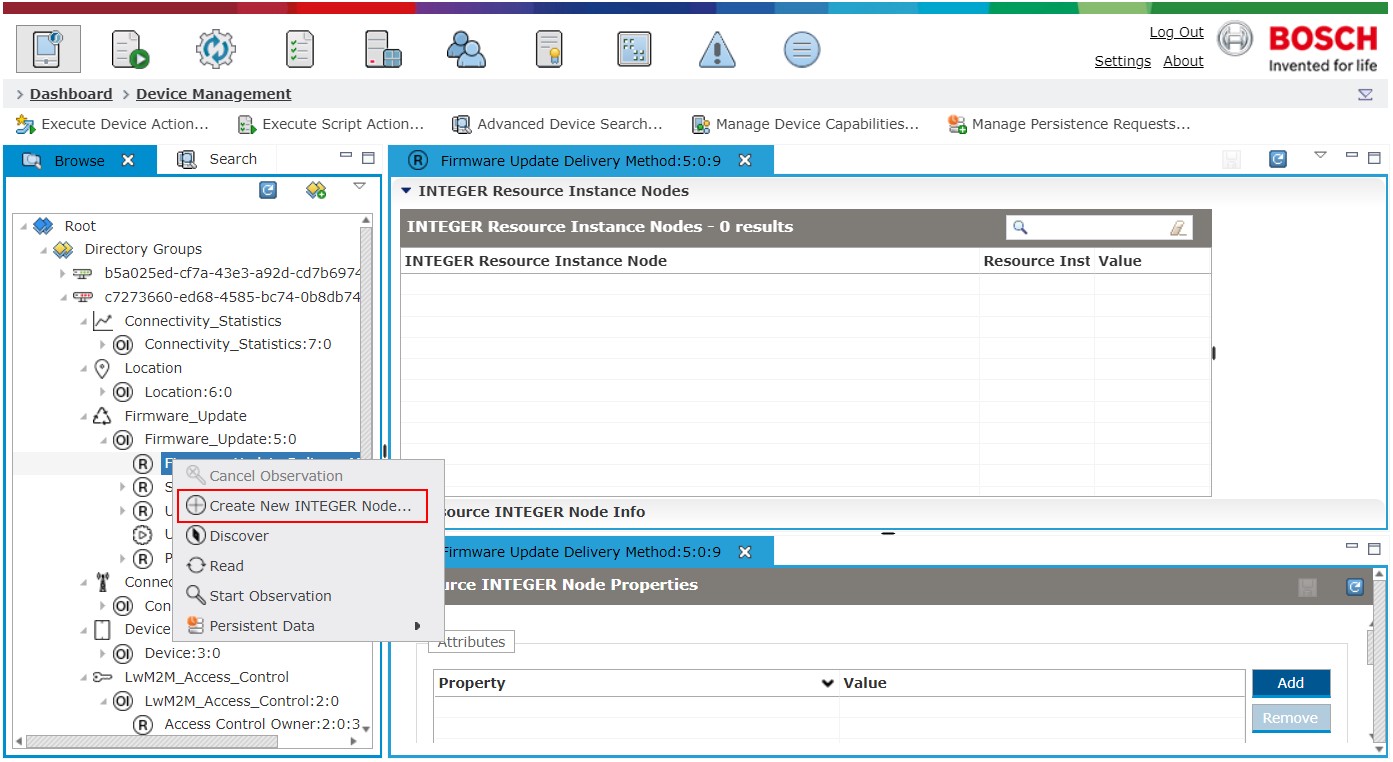Select Create New INTEGER Node menu entry

coord(302,506)
